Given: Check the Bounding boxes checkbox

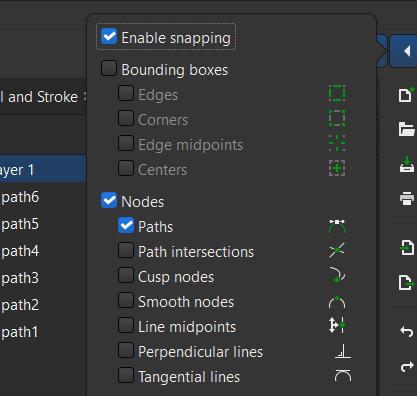Looking at the screenshot, I should click(x=109, y=68).
